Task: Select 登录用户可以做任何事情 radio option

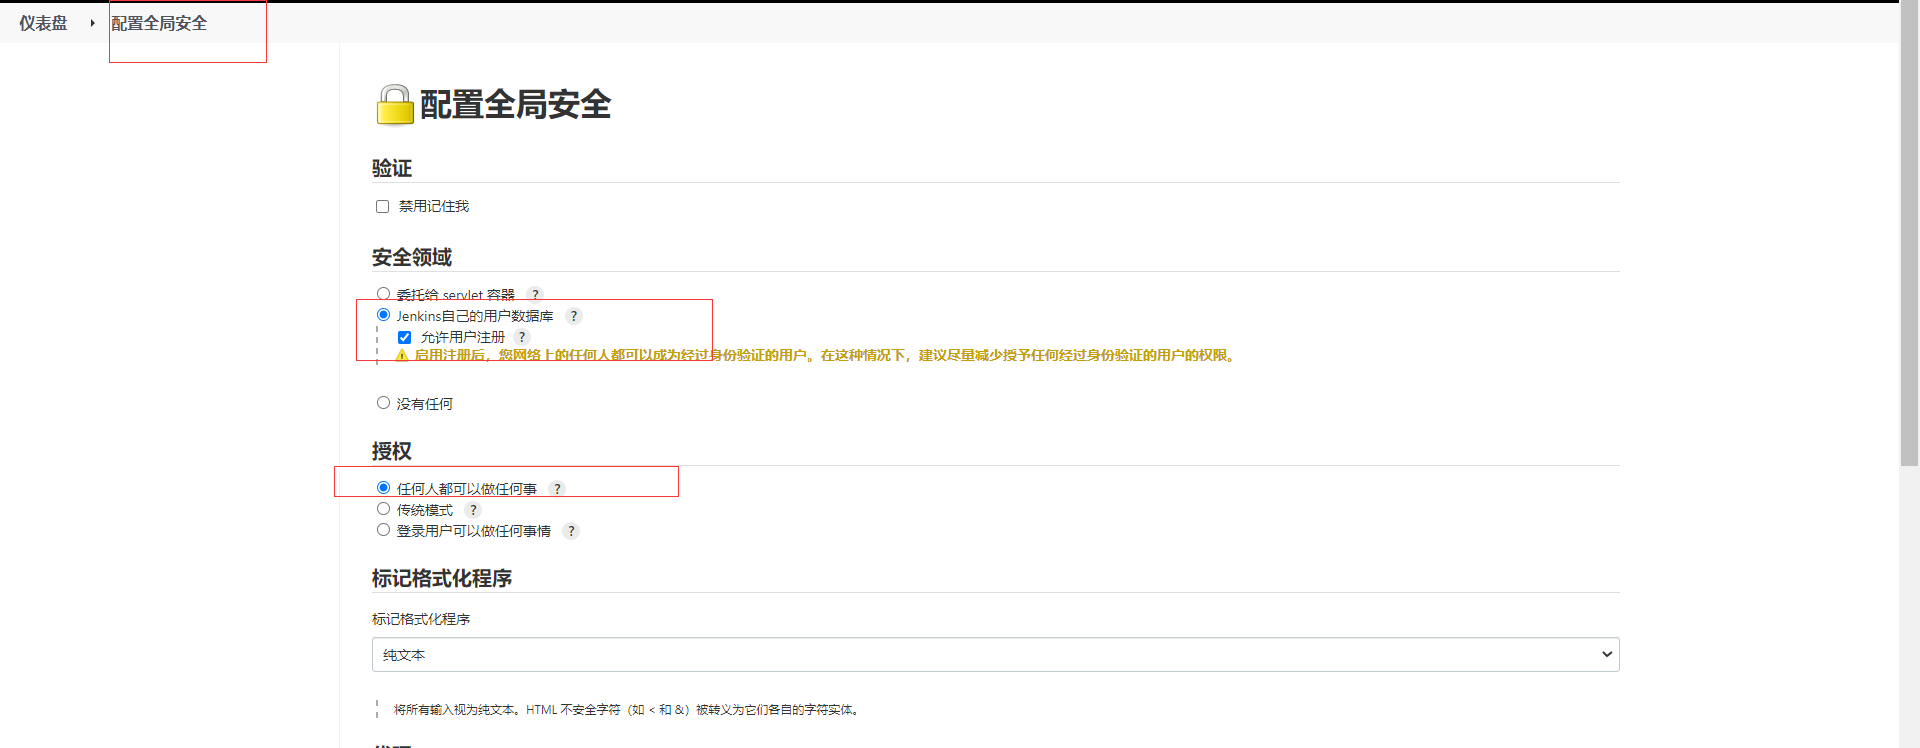Action: tap(383, 530)
